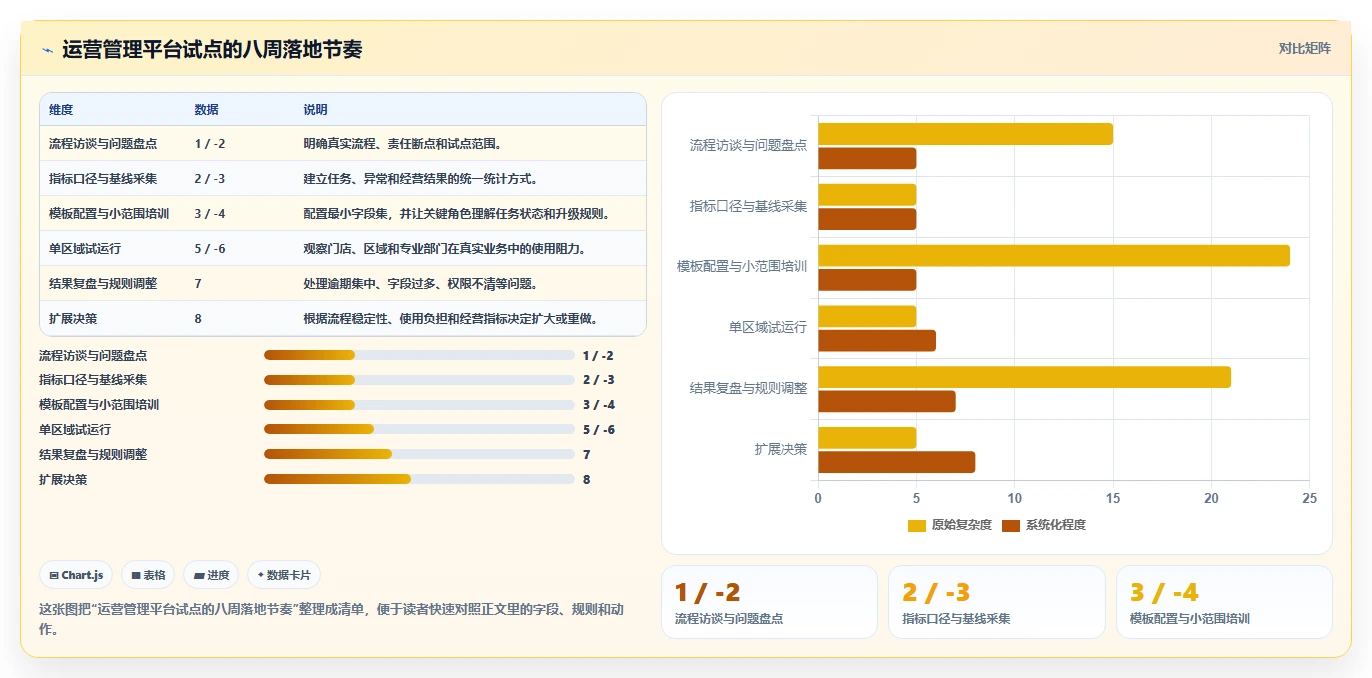Click the 数据卡片 tag chip
This screenshot has height=678, width=1372.
[284, 575]
